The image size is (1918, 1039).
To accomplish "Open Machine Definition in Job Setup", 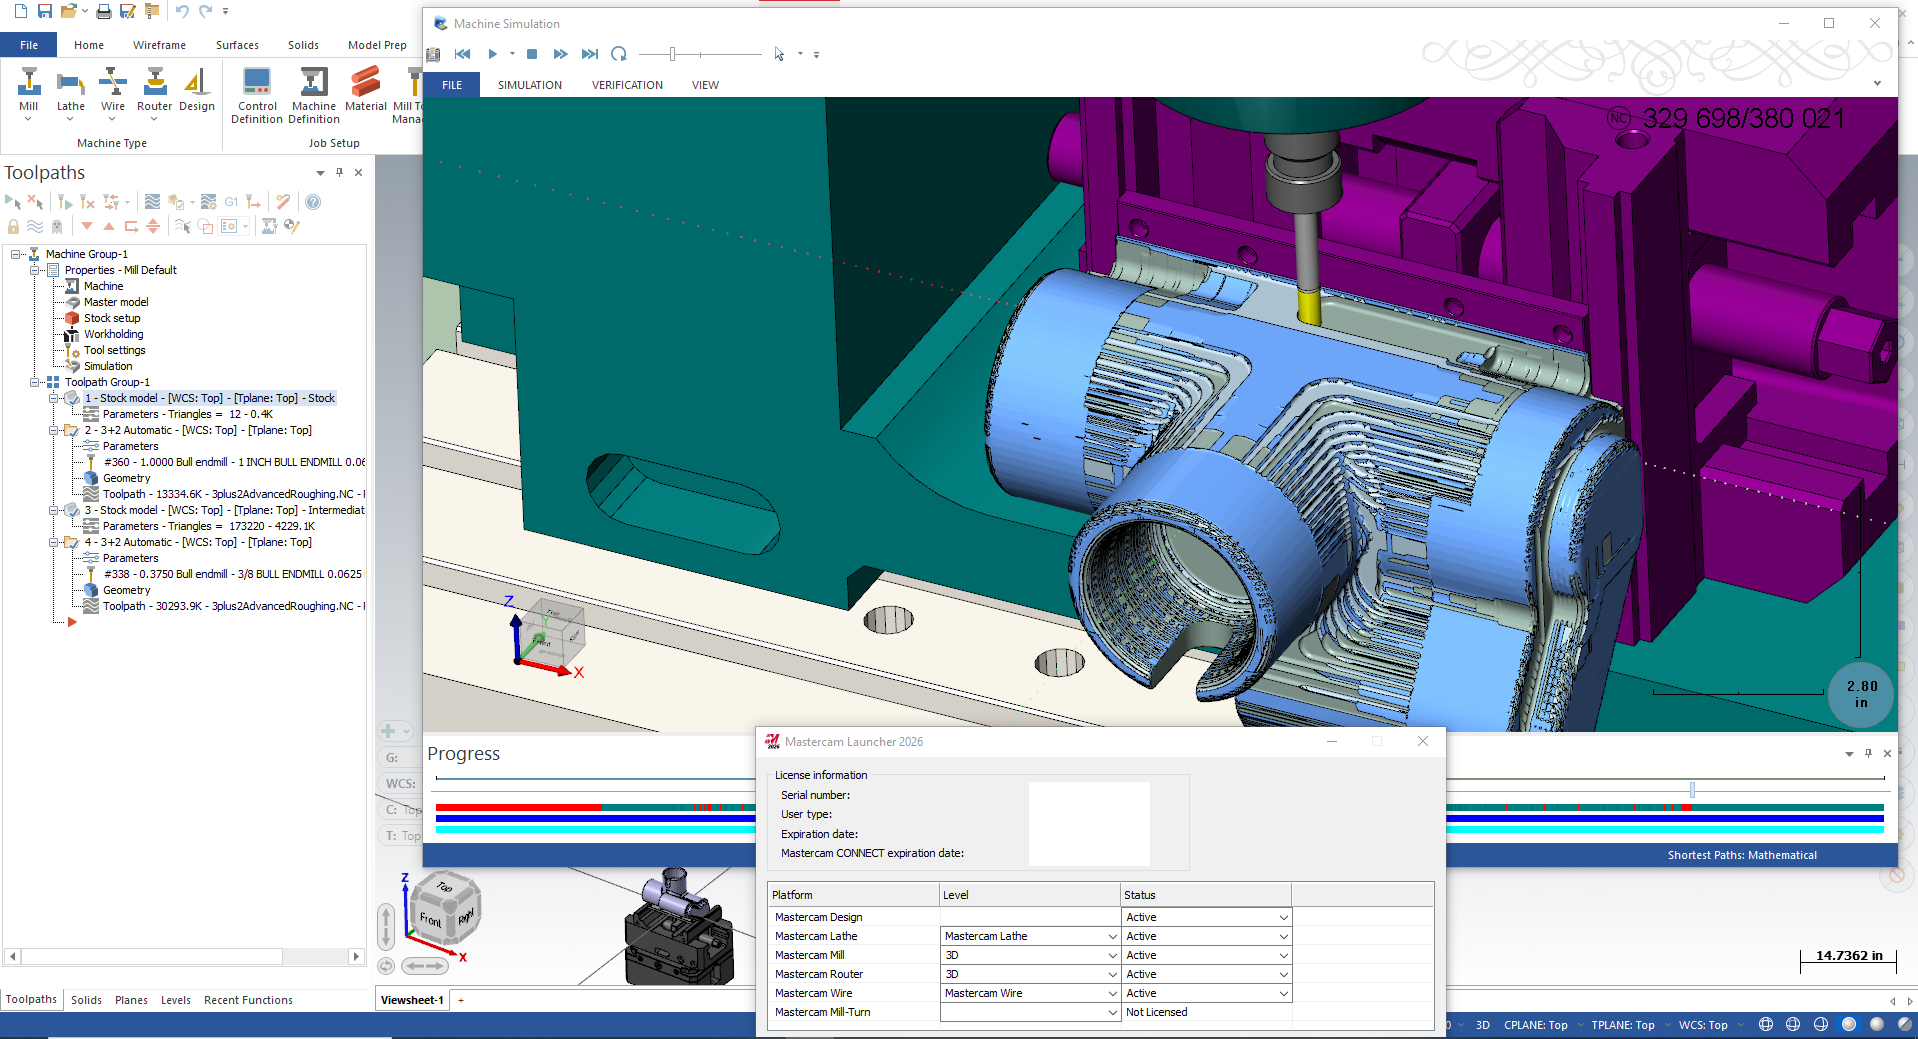I will point(314,95).
